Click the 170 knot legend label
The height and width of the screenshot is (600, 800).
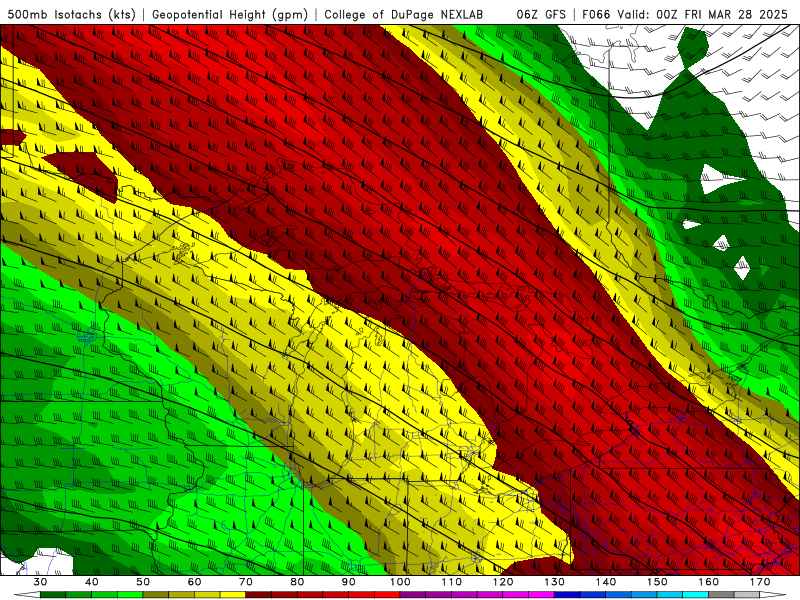point(760,582)
